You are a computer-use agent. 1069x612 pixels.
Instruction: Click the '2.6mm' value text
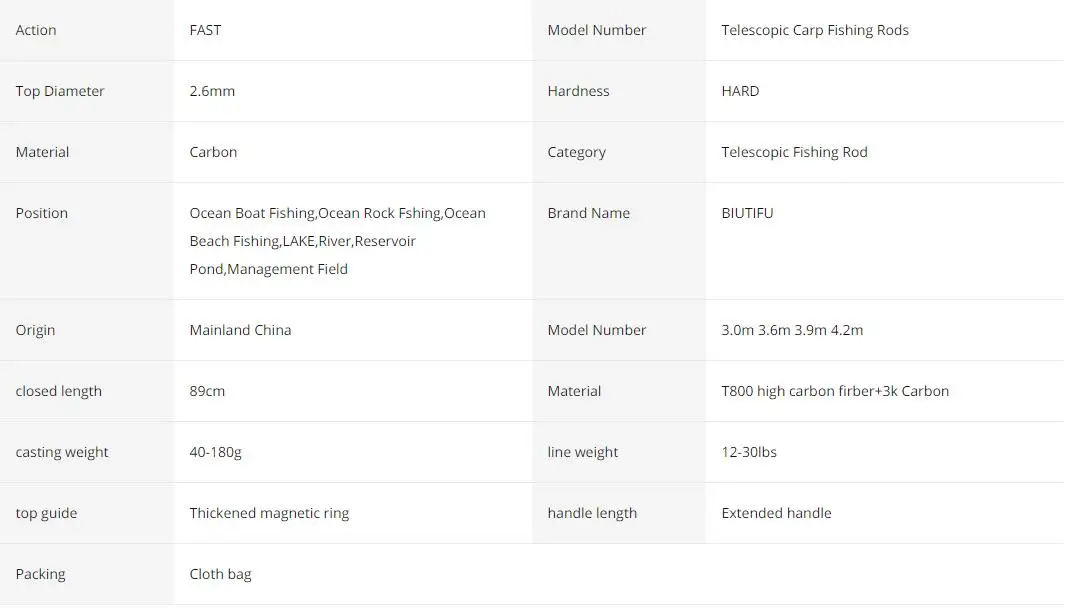tap(212, 91)
